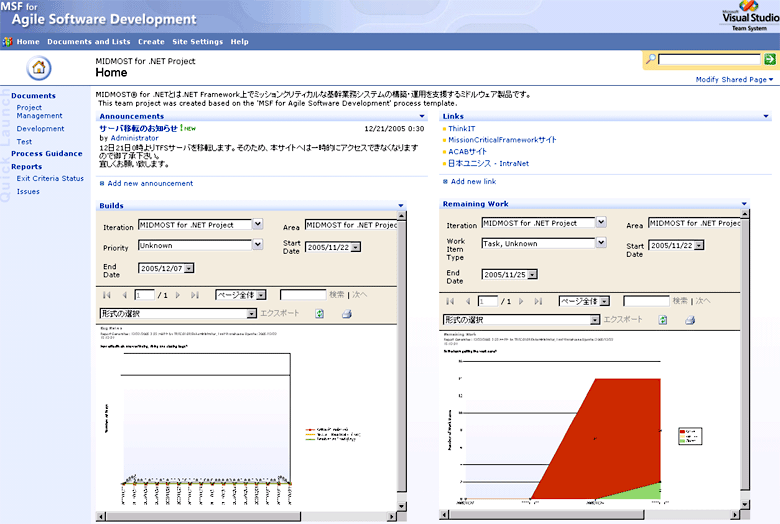
Task: Go to previous page in Builds report
Action: tap(124, 295)
